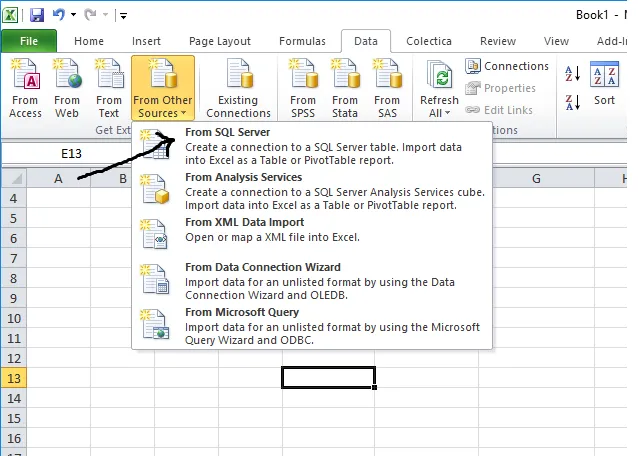Select row 15 header
This screenshot has height=456, width=638.
tap(14, 418)
